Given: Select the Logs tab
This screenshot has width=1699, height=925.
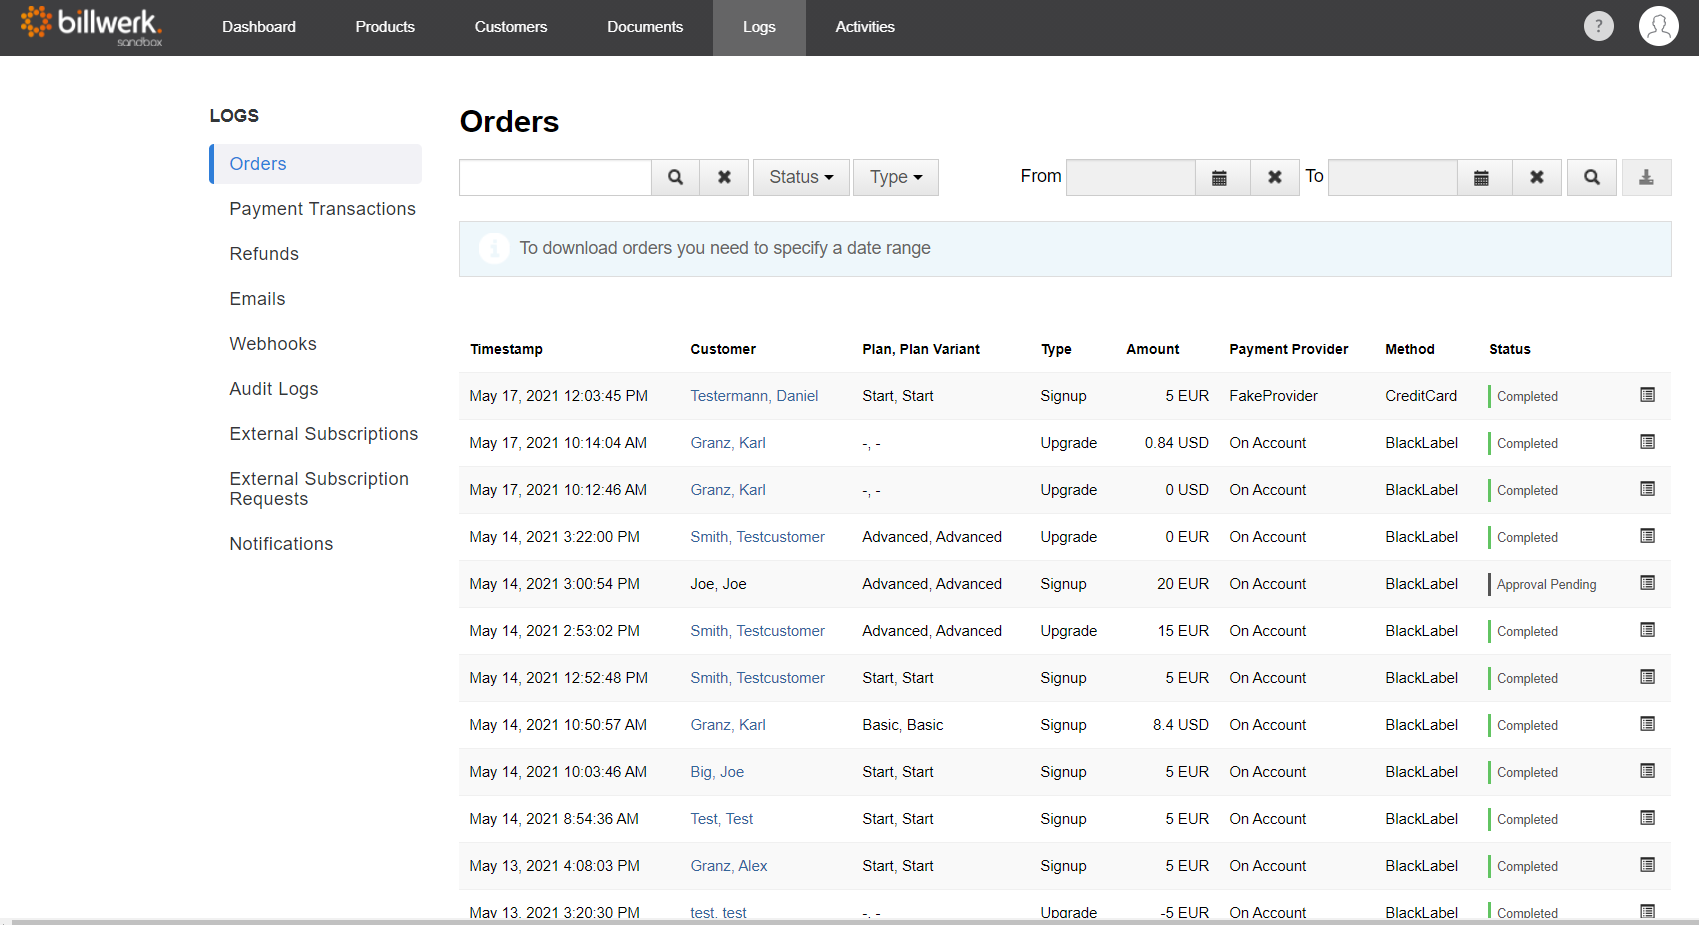Looking at the screenshot, I should coord(759,27).
